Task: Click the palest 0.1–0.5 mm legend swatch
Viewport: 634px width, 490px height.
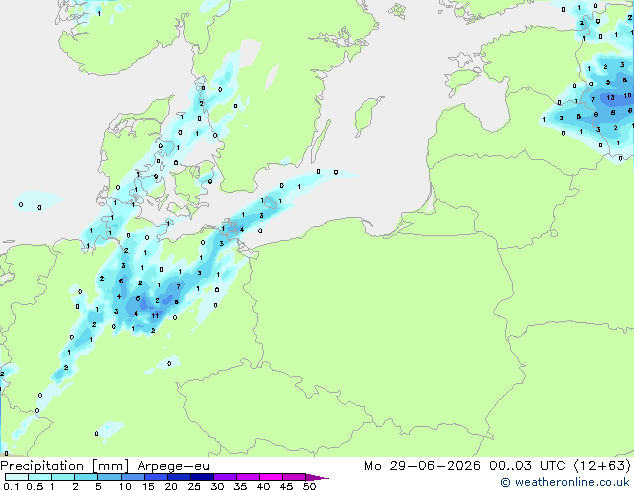Action: tap(17, 477)
